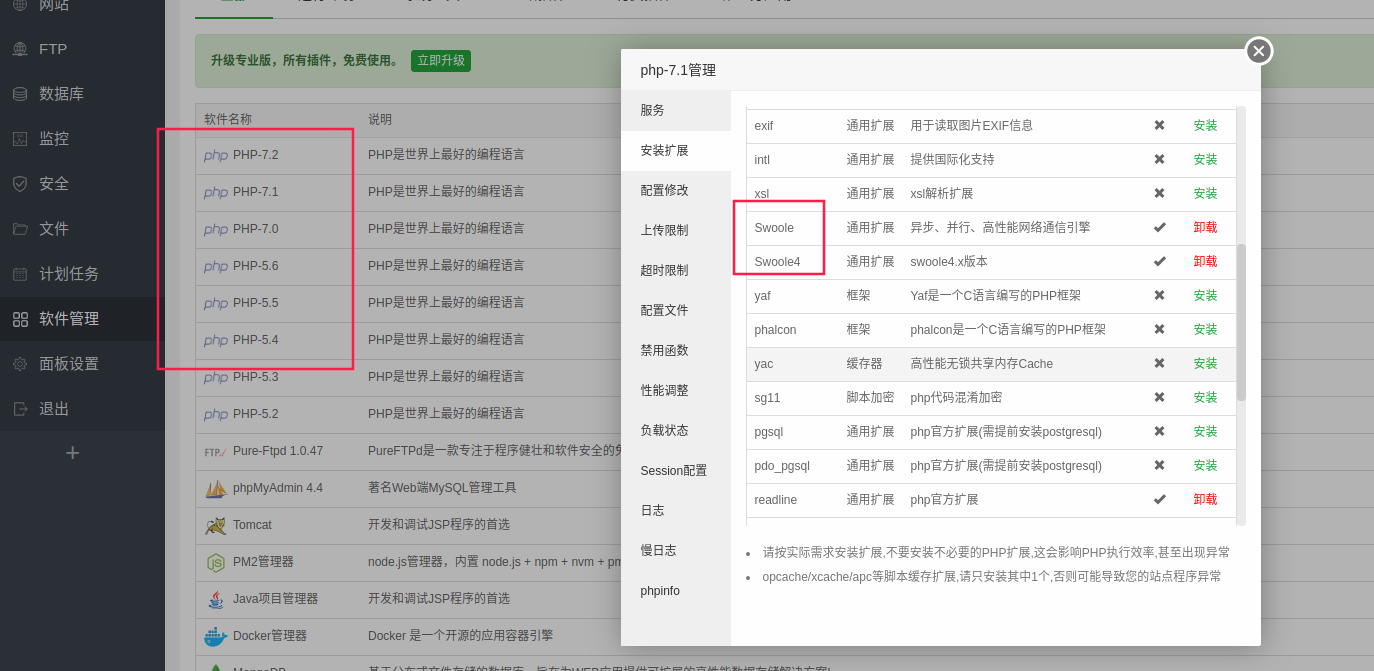The width and height of the screenshot is (1374, 671).
Task: Click the Tomcat cat icon
Action: [216, 525]
